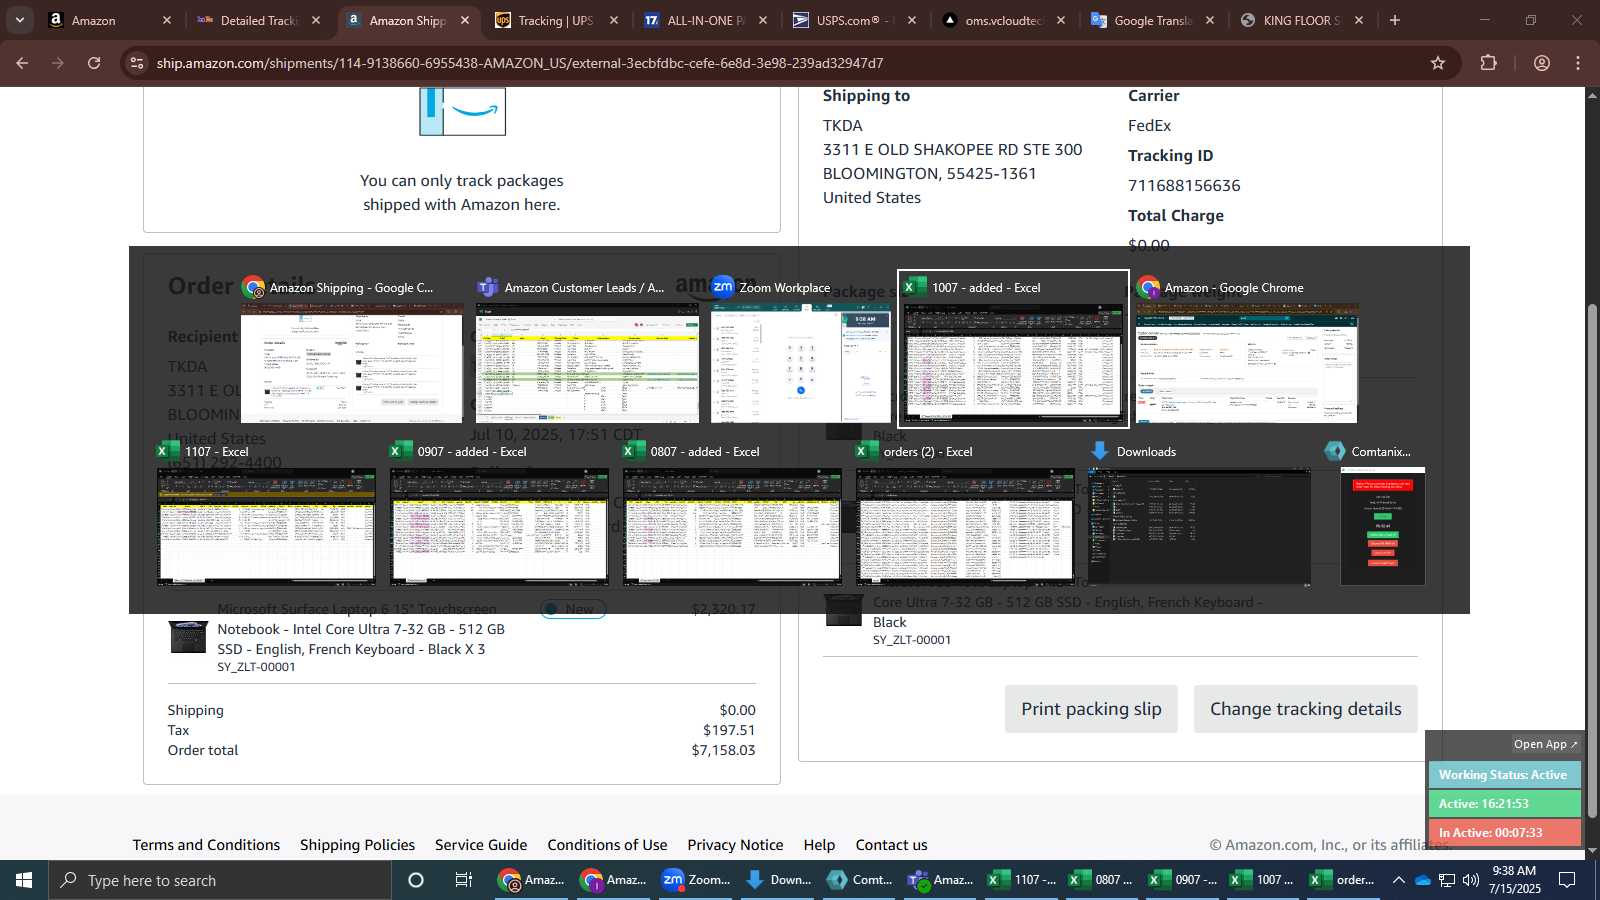Select 1007 - added Excel thumbnail

pyautogui.click(x=1013, y=350)
